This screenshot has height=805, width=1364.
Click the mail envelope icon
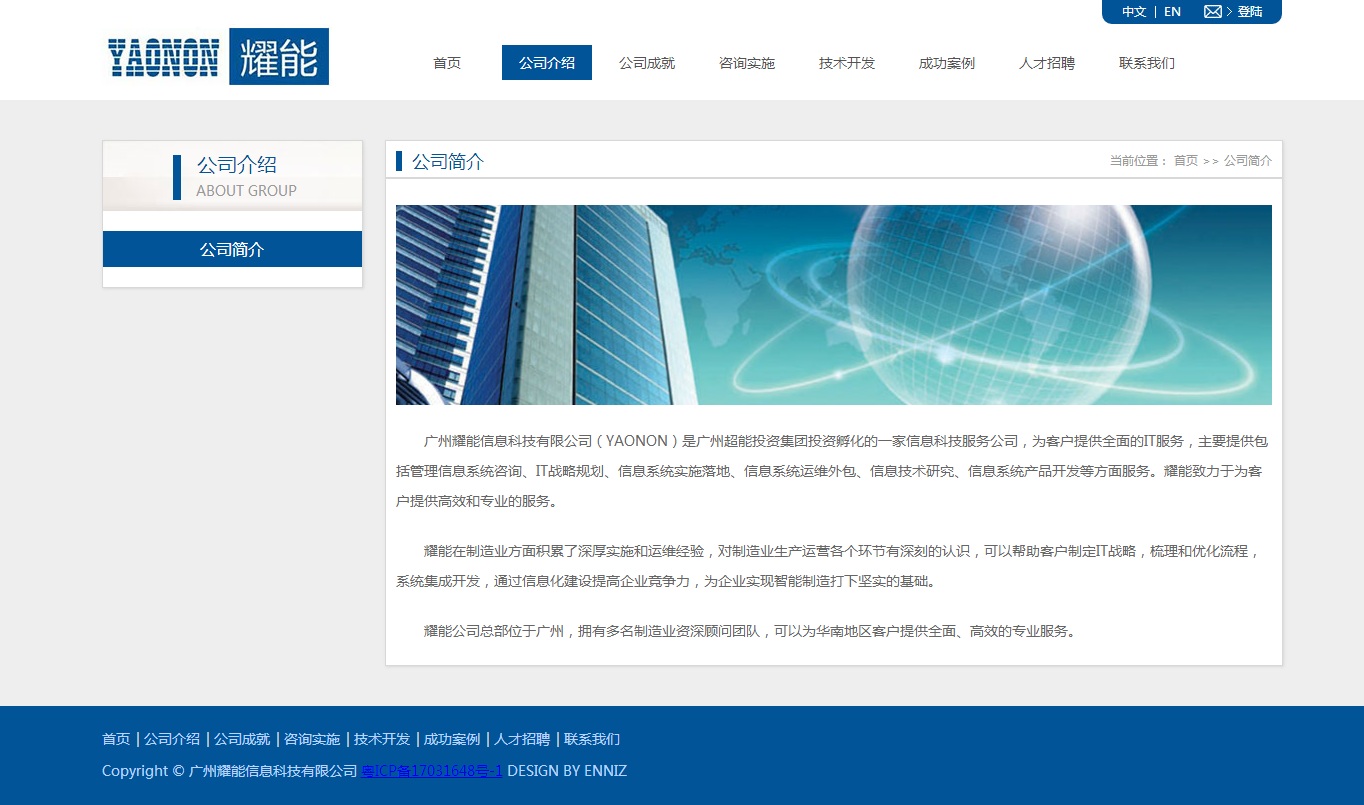1212,12
